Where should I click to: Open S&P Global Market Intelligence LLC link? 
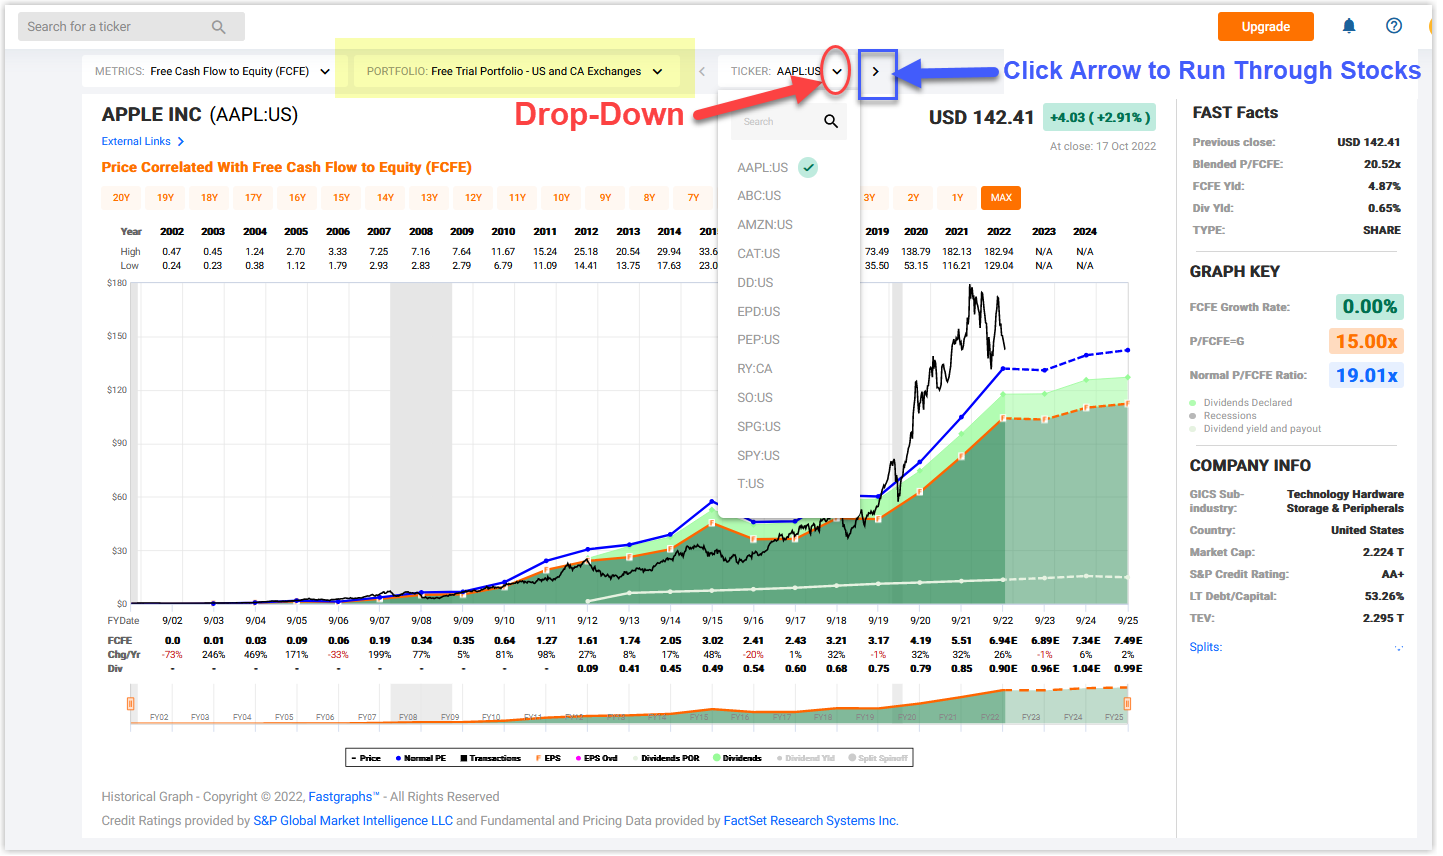[353, 821]
